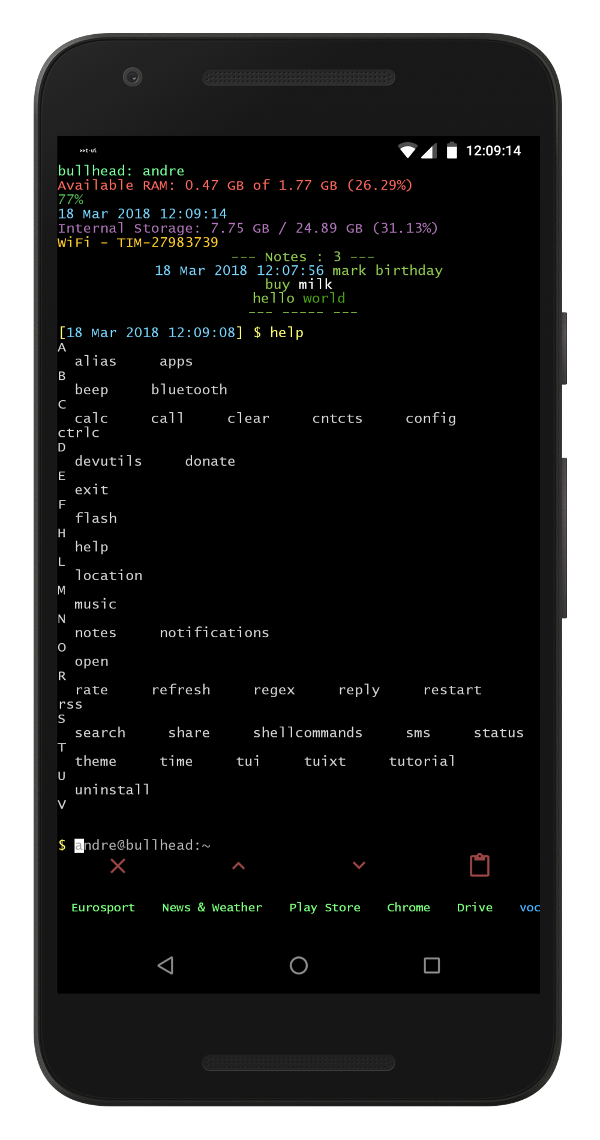Select the 'refresh' command

[x=180, y=690]
